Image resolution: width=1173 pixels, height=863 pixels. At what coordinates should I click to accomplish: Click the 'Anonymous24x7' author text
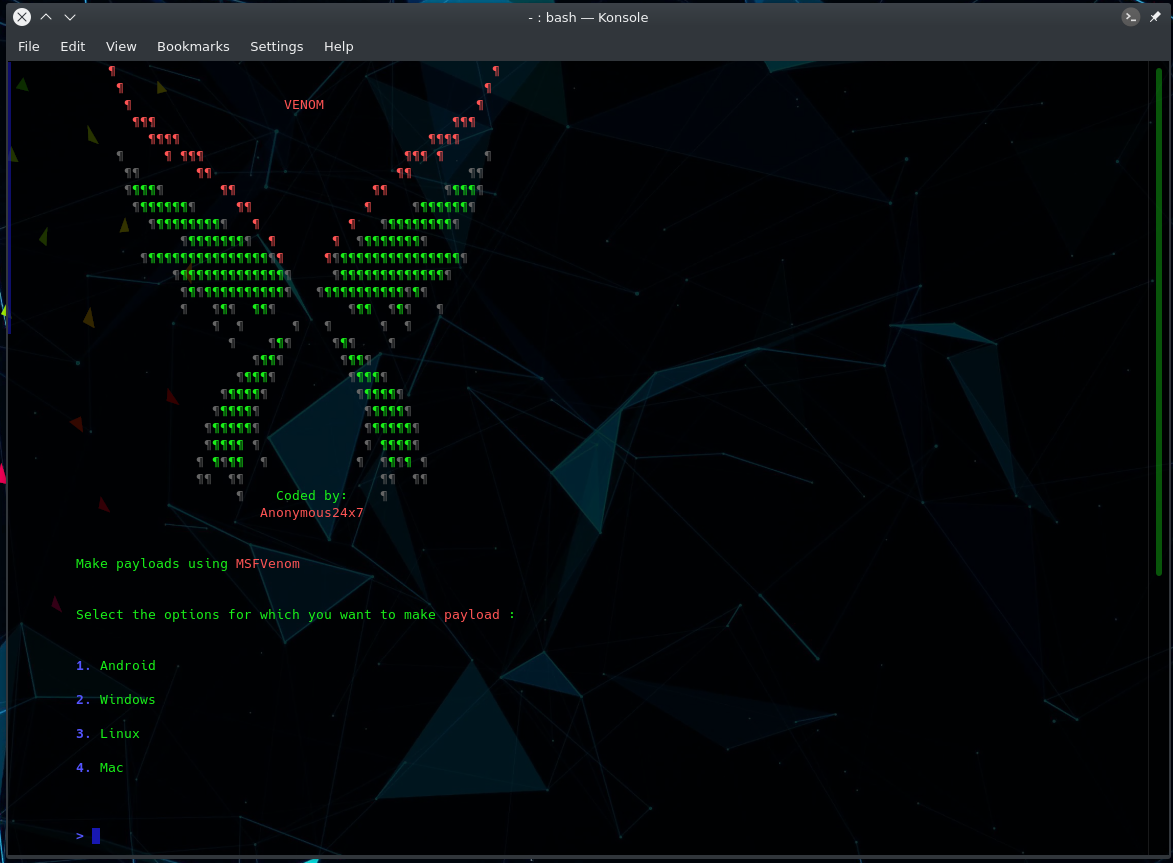click(311, 512)
